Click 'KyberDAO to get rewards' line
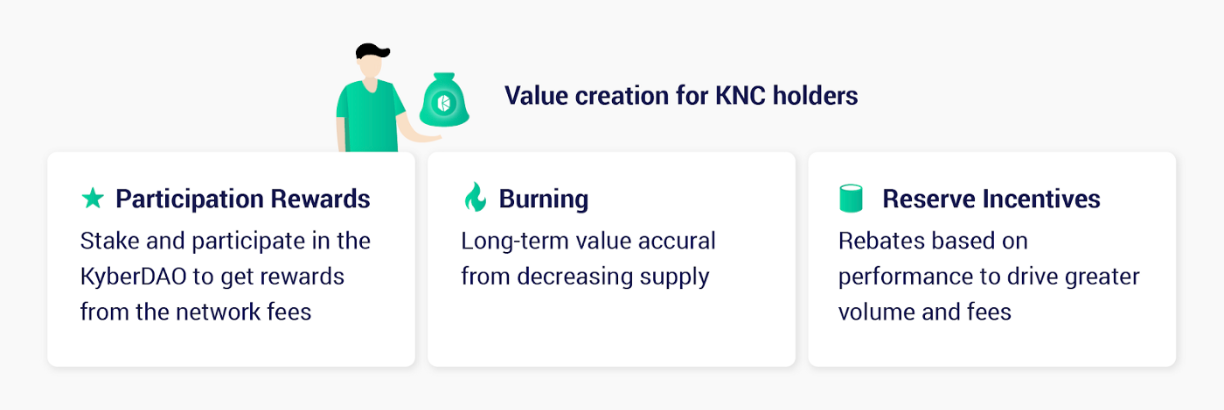Viewport: 1224px width, 410px height. (212, 276)
